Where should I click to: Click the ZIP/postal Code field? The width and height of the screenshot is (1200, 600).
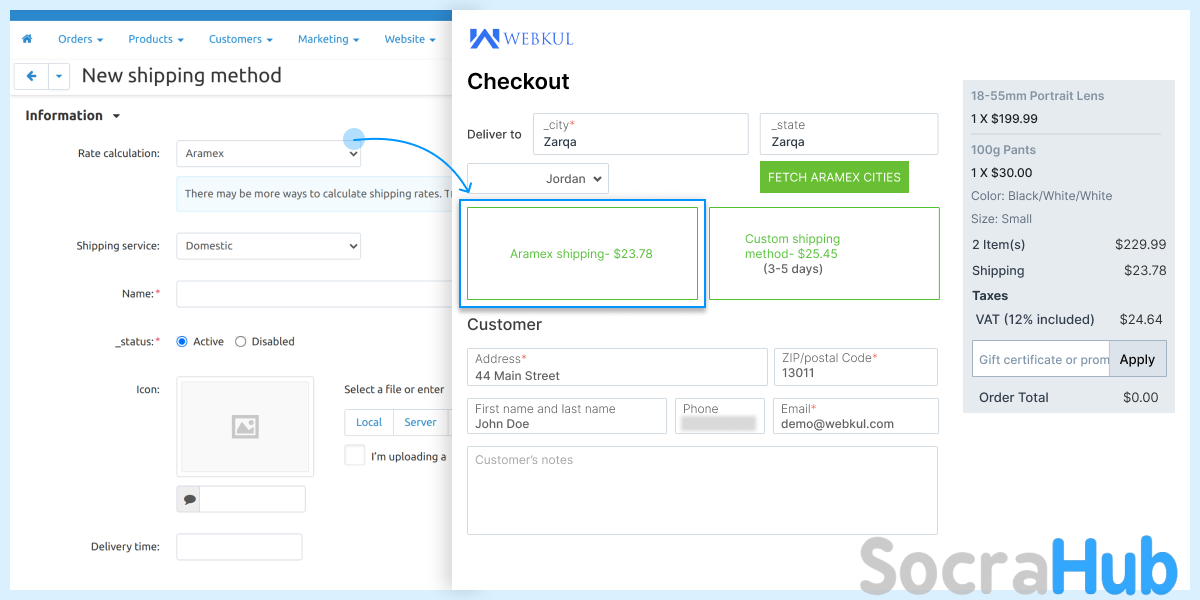point(856,367)
